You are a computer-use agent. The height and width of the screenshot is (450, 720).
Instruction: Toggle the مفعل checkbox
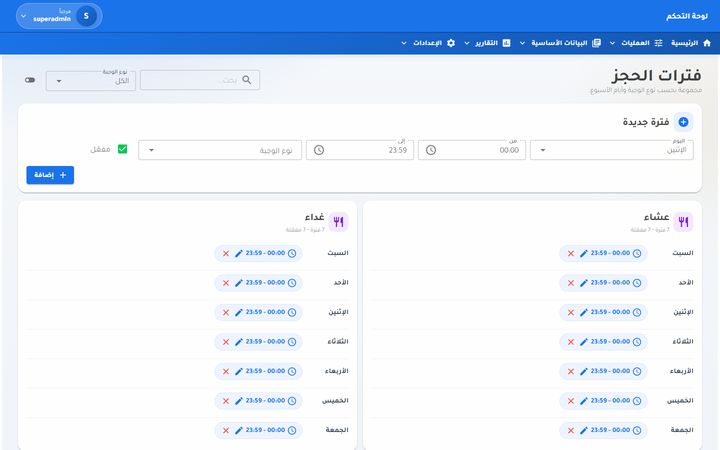122,149
